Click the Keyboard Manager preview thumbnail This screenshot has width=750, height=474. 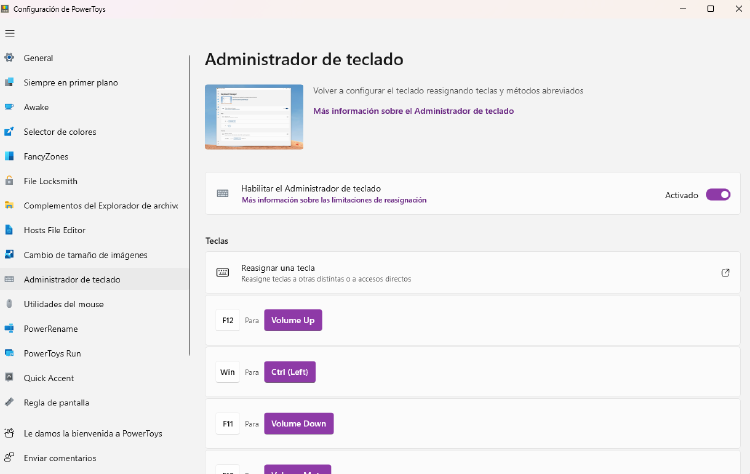pyautogui.click(x=254, y=117)
